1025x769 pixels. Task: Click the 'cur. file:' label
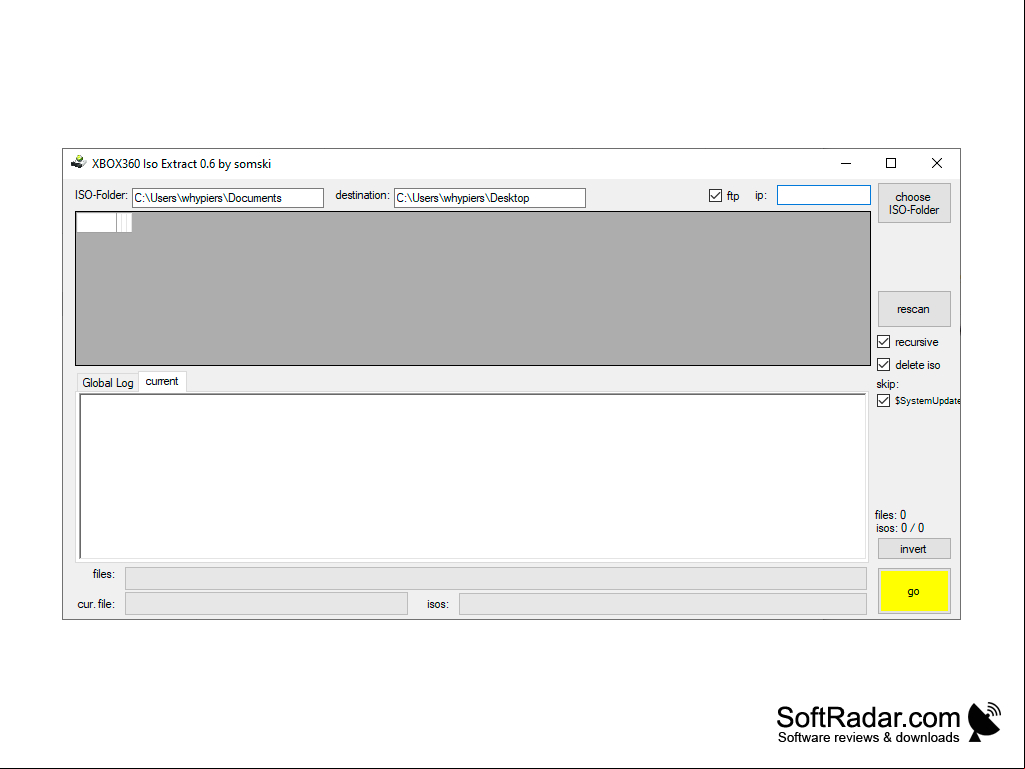[96, 604]
